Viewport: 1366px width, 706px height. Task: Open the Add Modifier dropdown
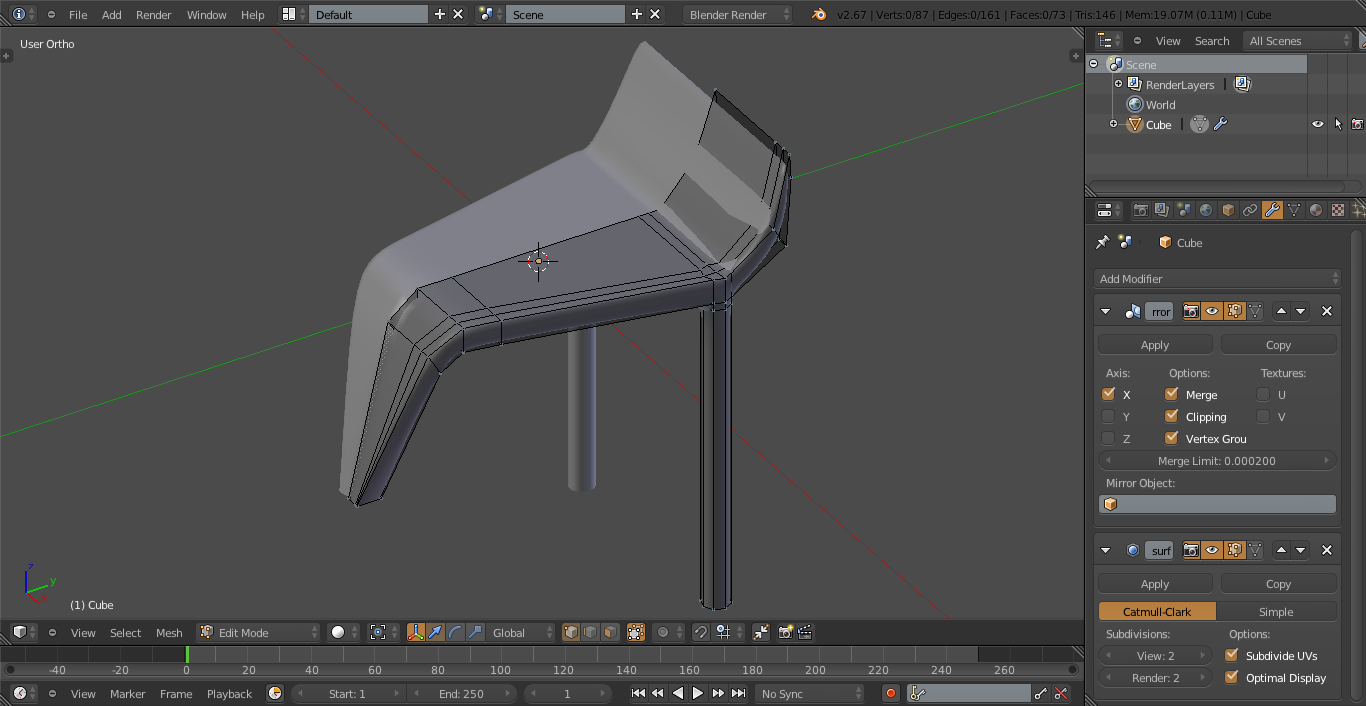(1217, 278)
